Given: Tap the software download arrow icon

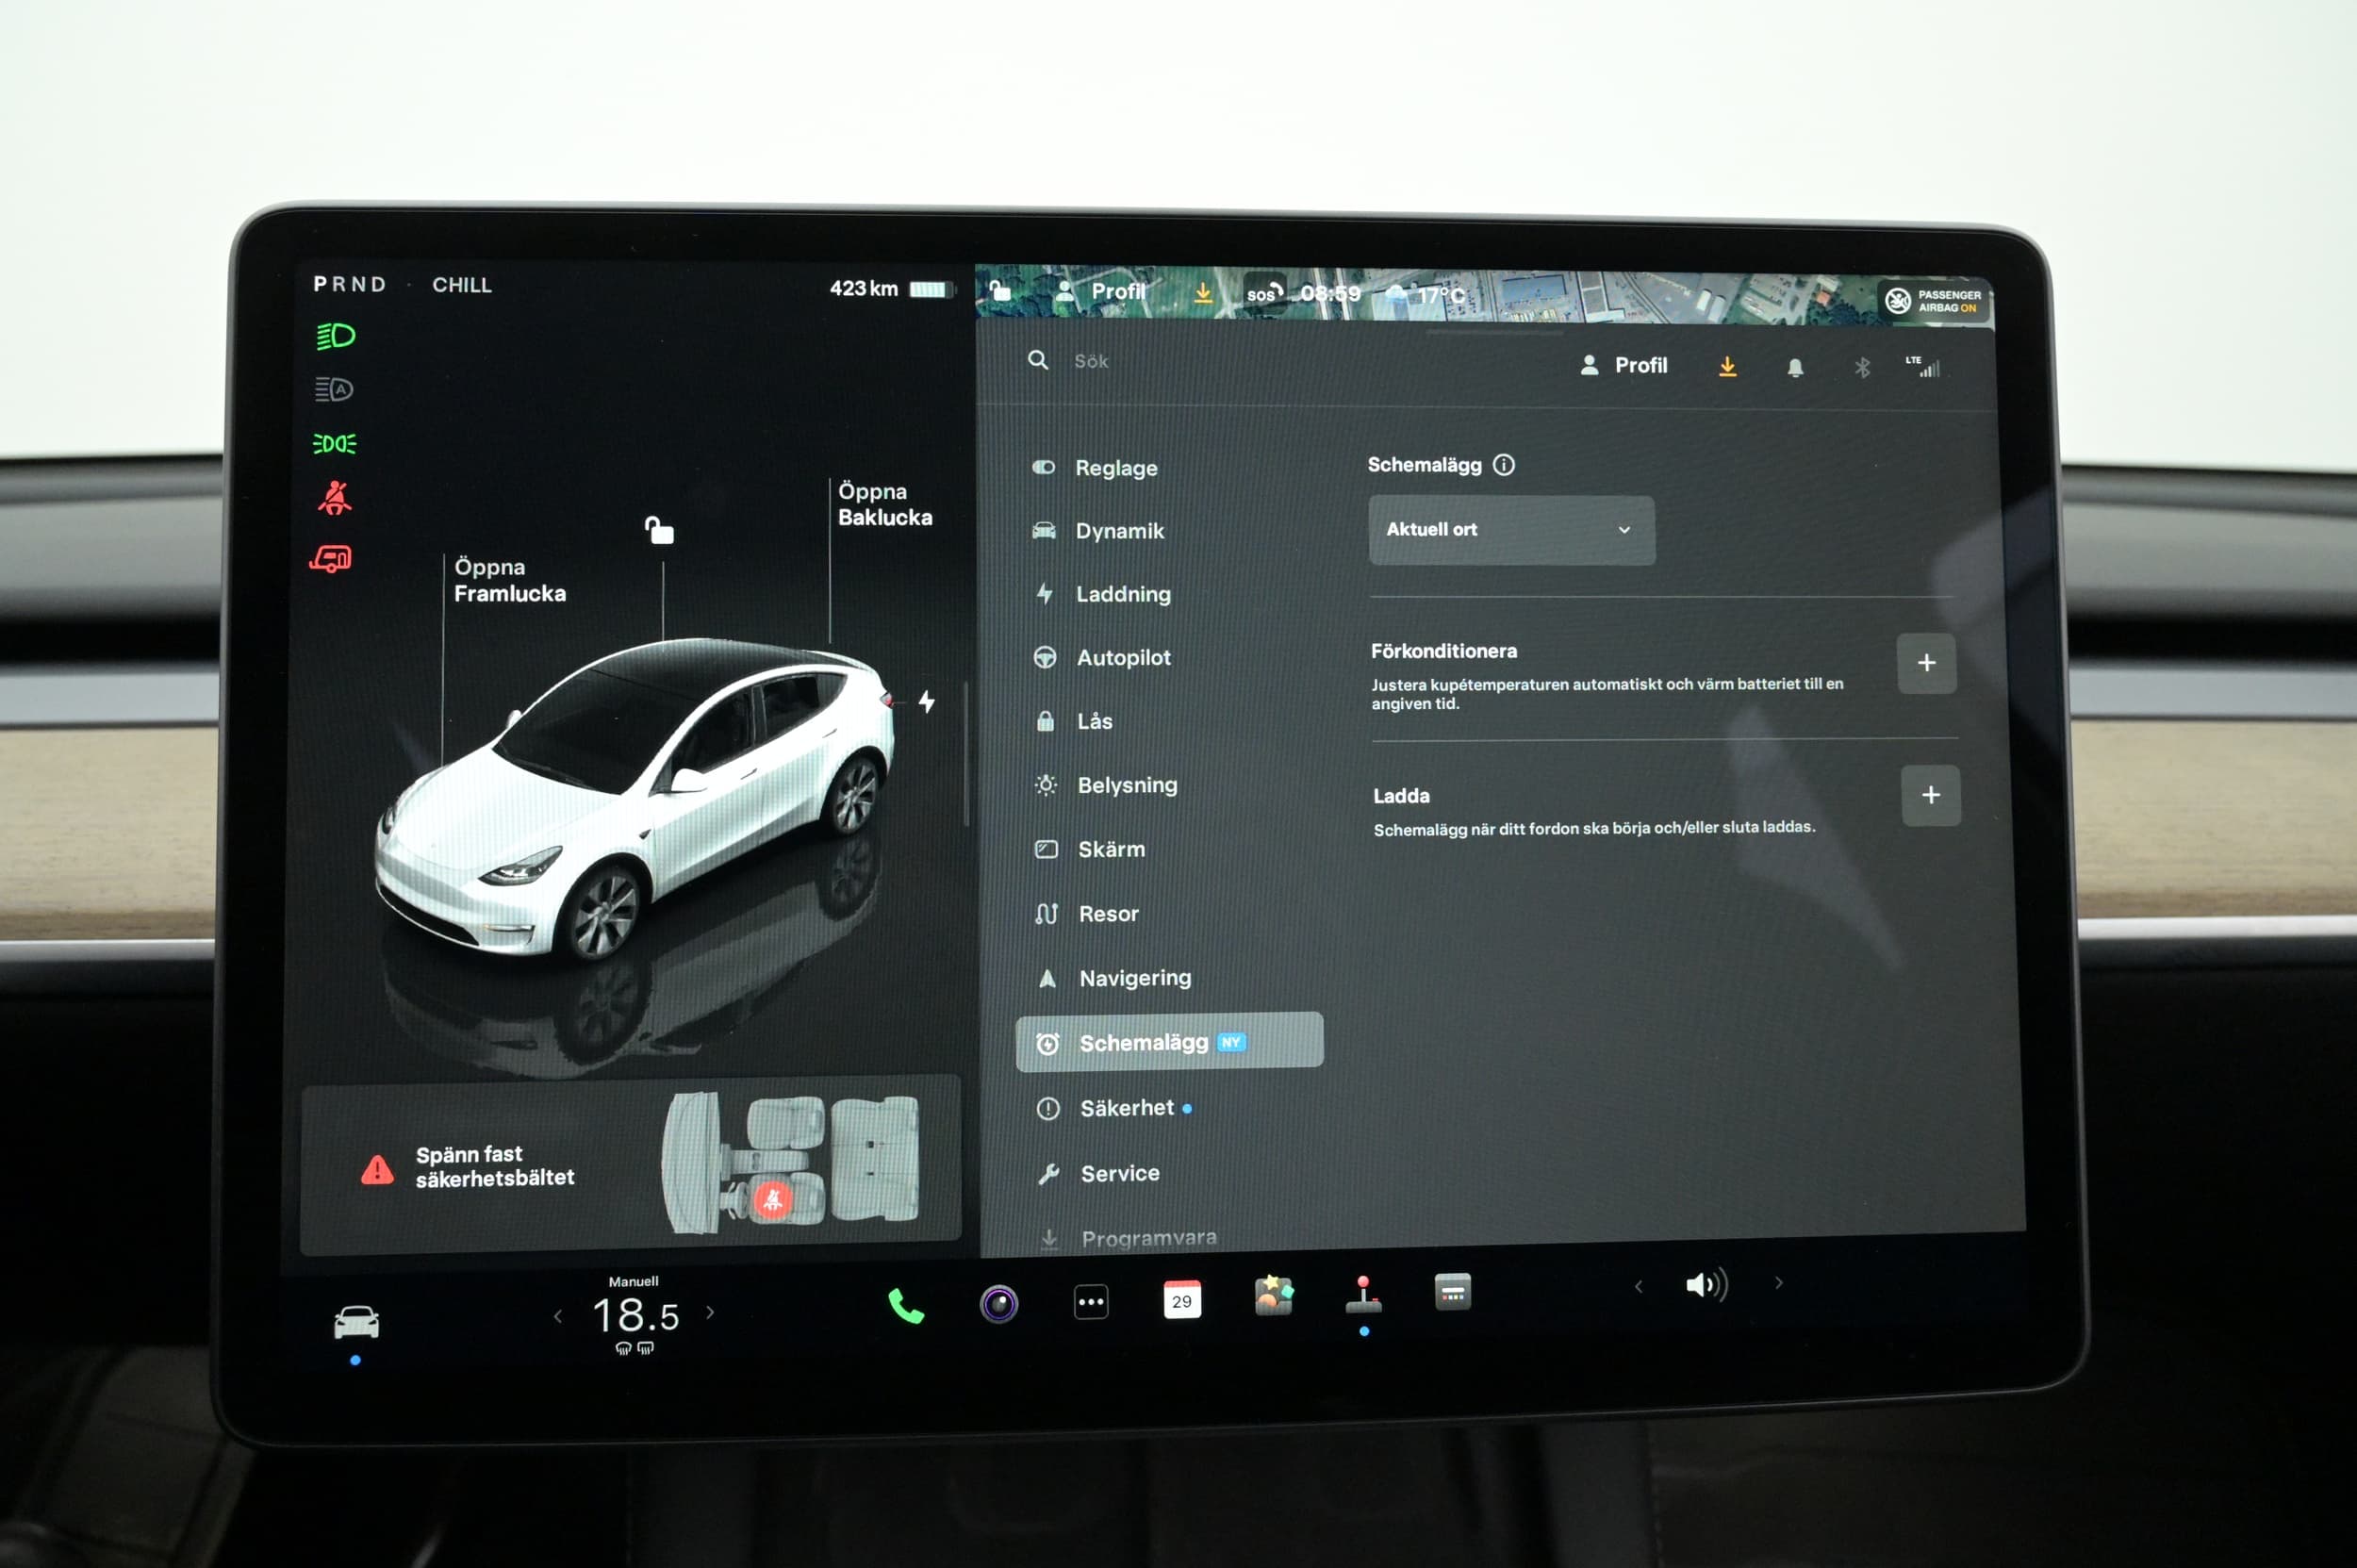Looking at the screenshot, I should [x=1727, y=367].
